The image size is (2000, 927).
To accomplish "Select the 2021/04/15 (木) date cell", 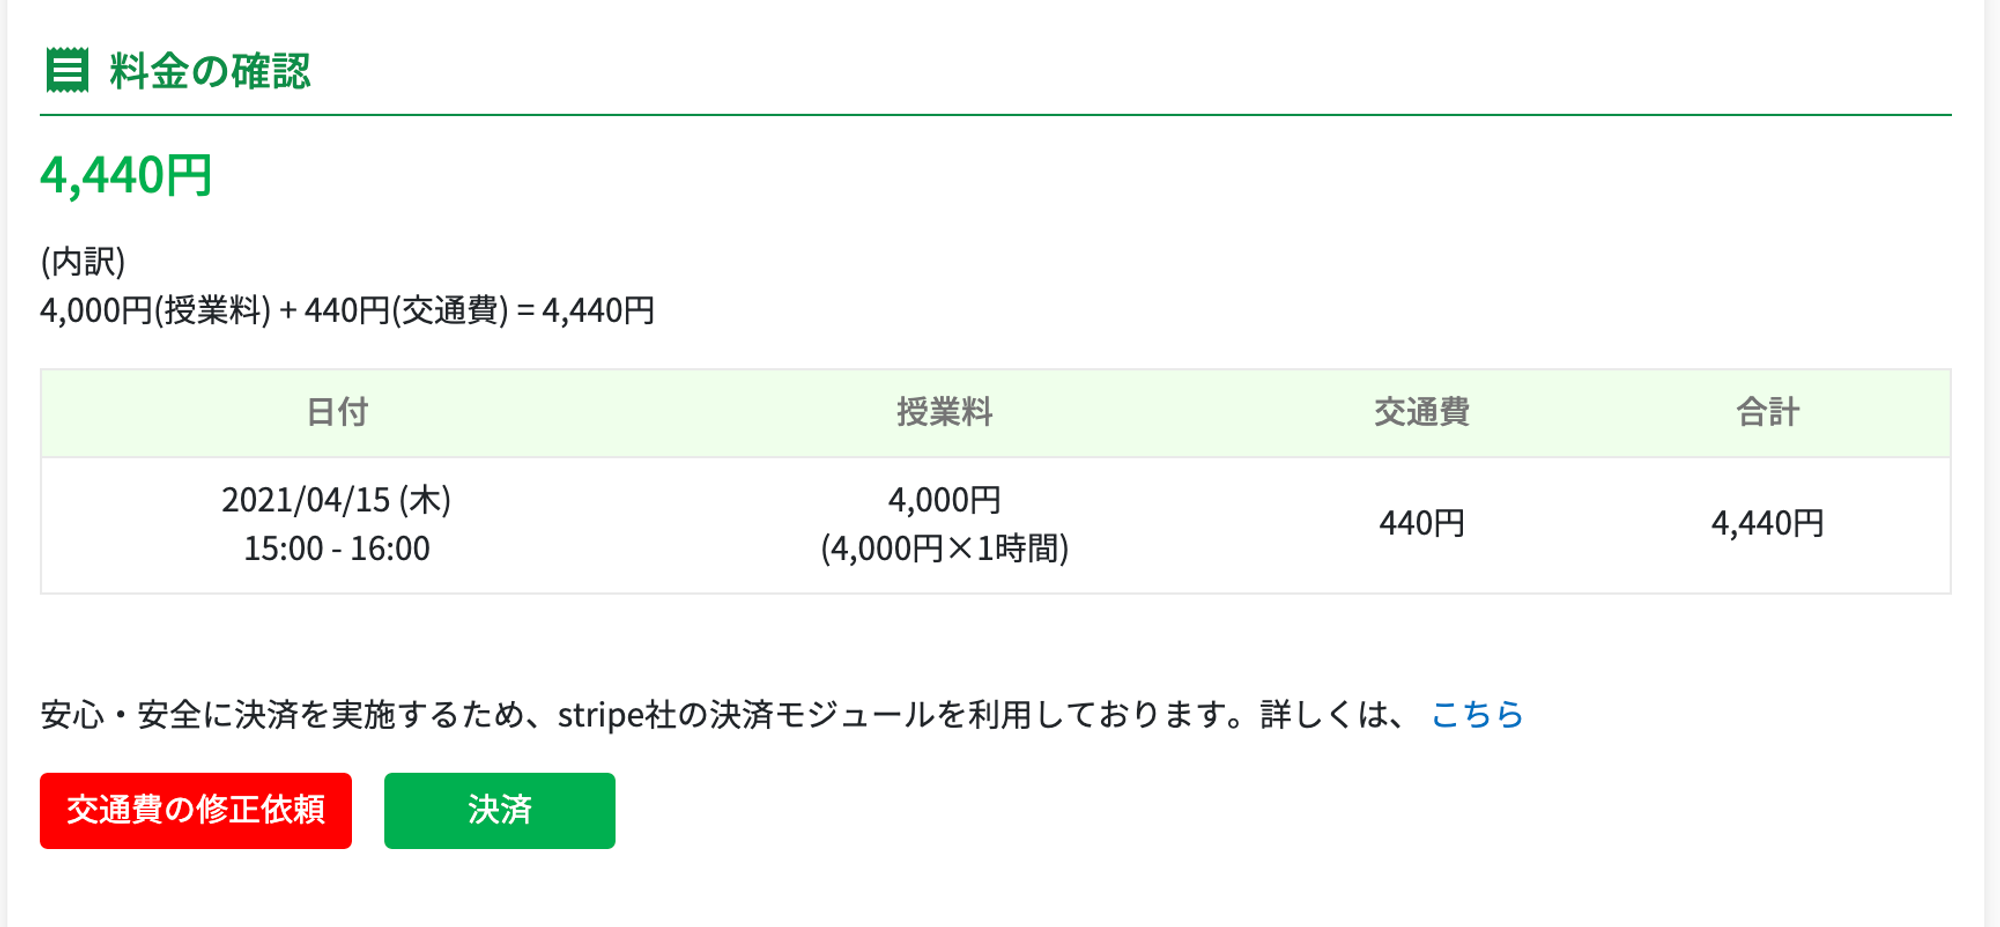I will tap(337, 500).
